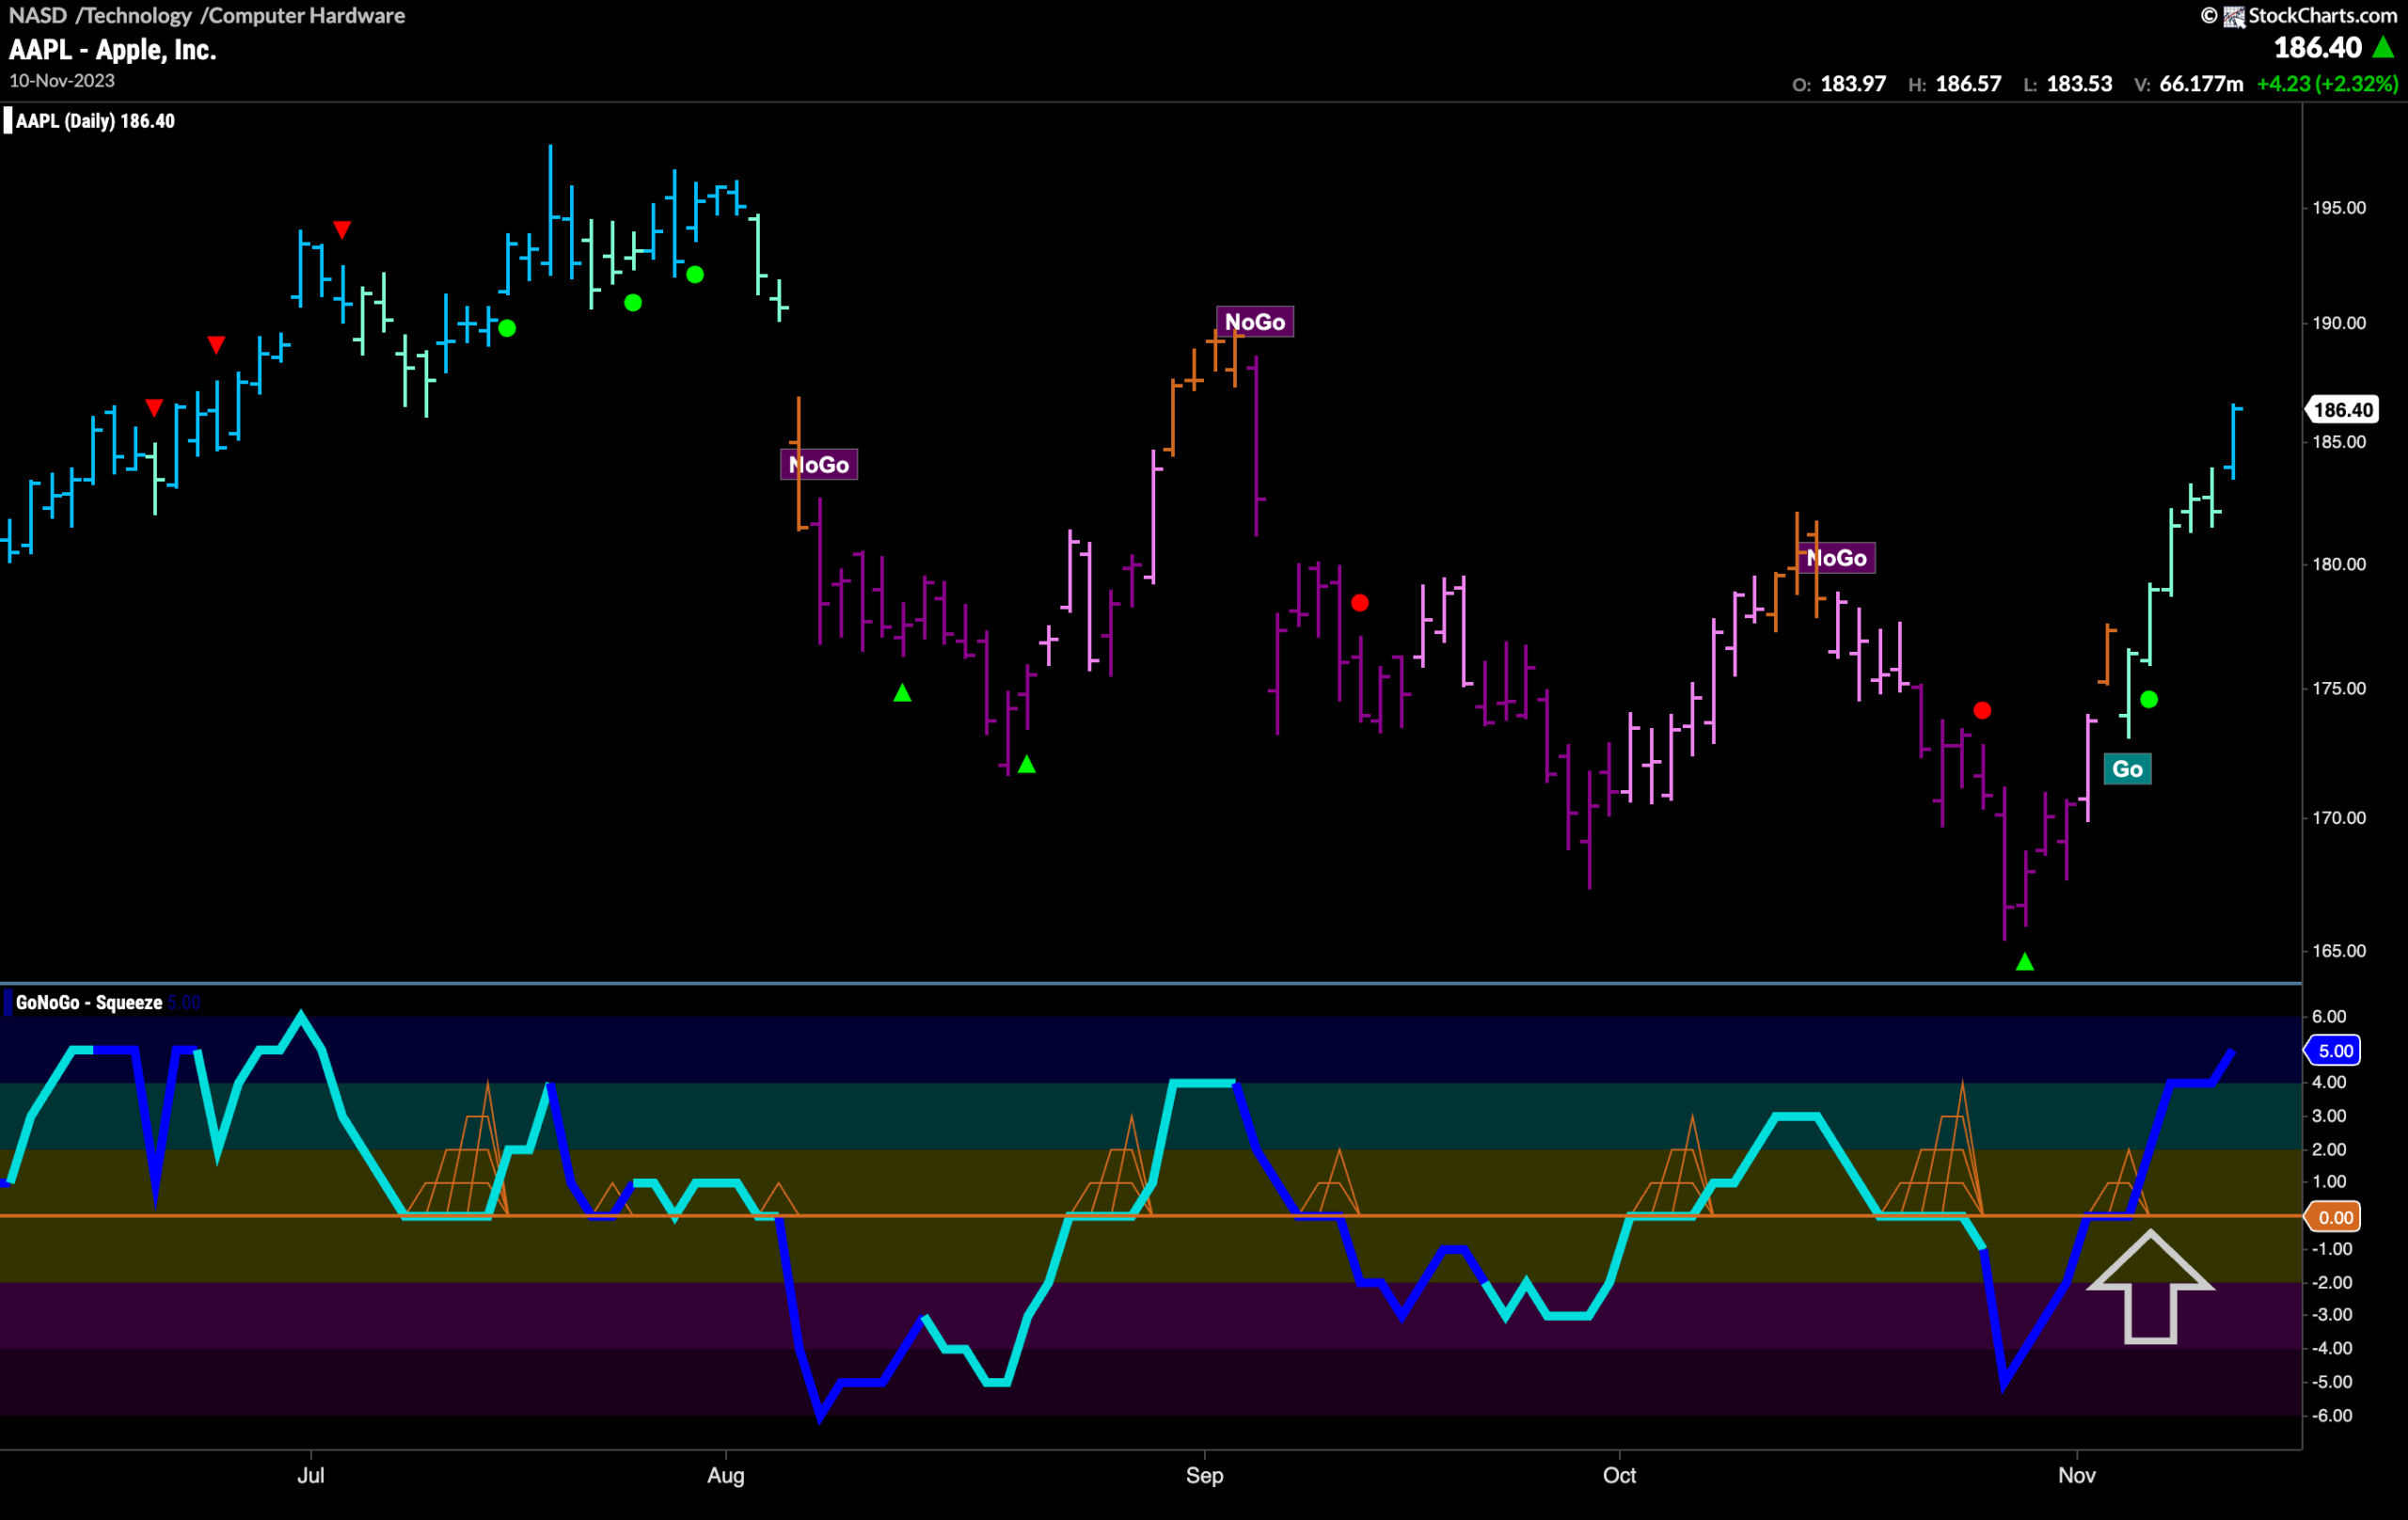Select the AAPL - Apple, Inc. title
Screen dimensions: 2408x1520
point(113,50)
